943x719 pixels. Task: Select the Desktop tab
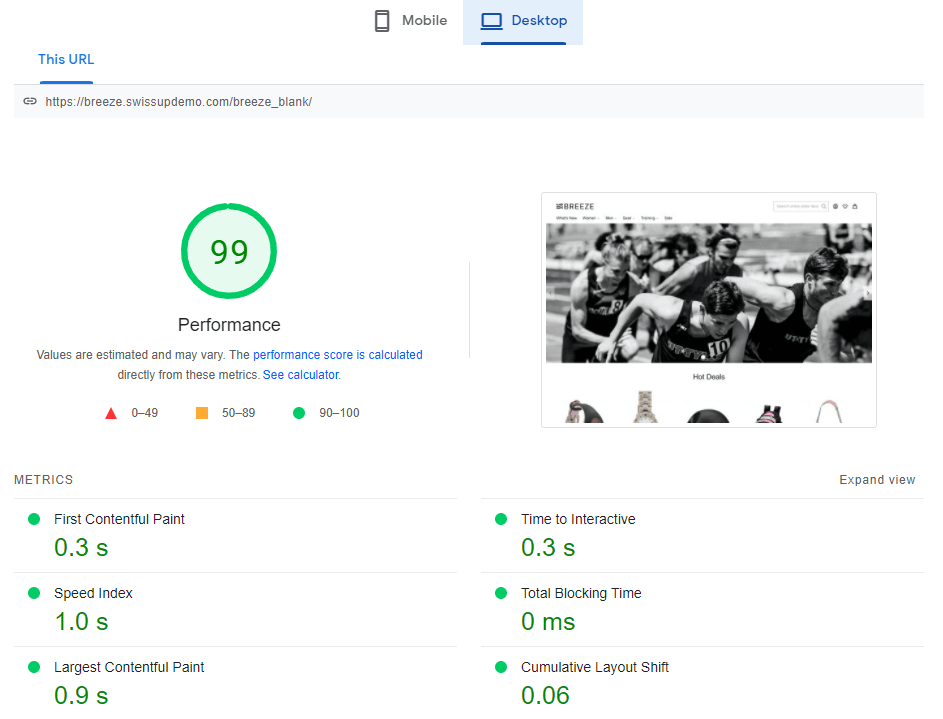[x=523, y=21]
